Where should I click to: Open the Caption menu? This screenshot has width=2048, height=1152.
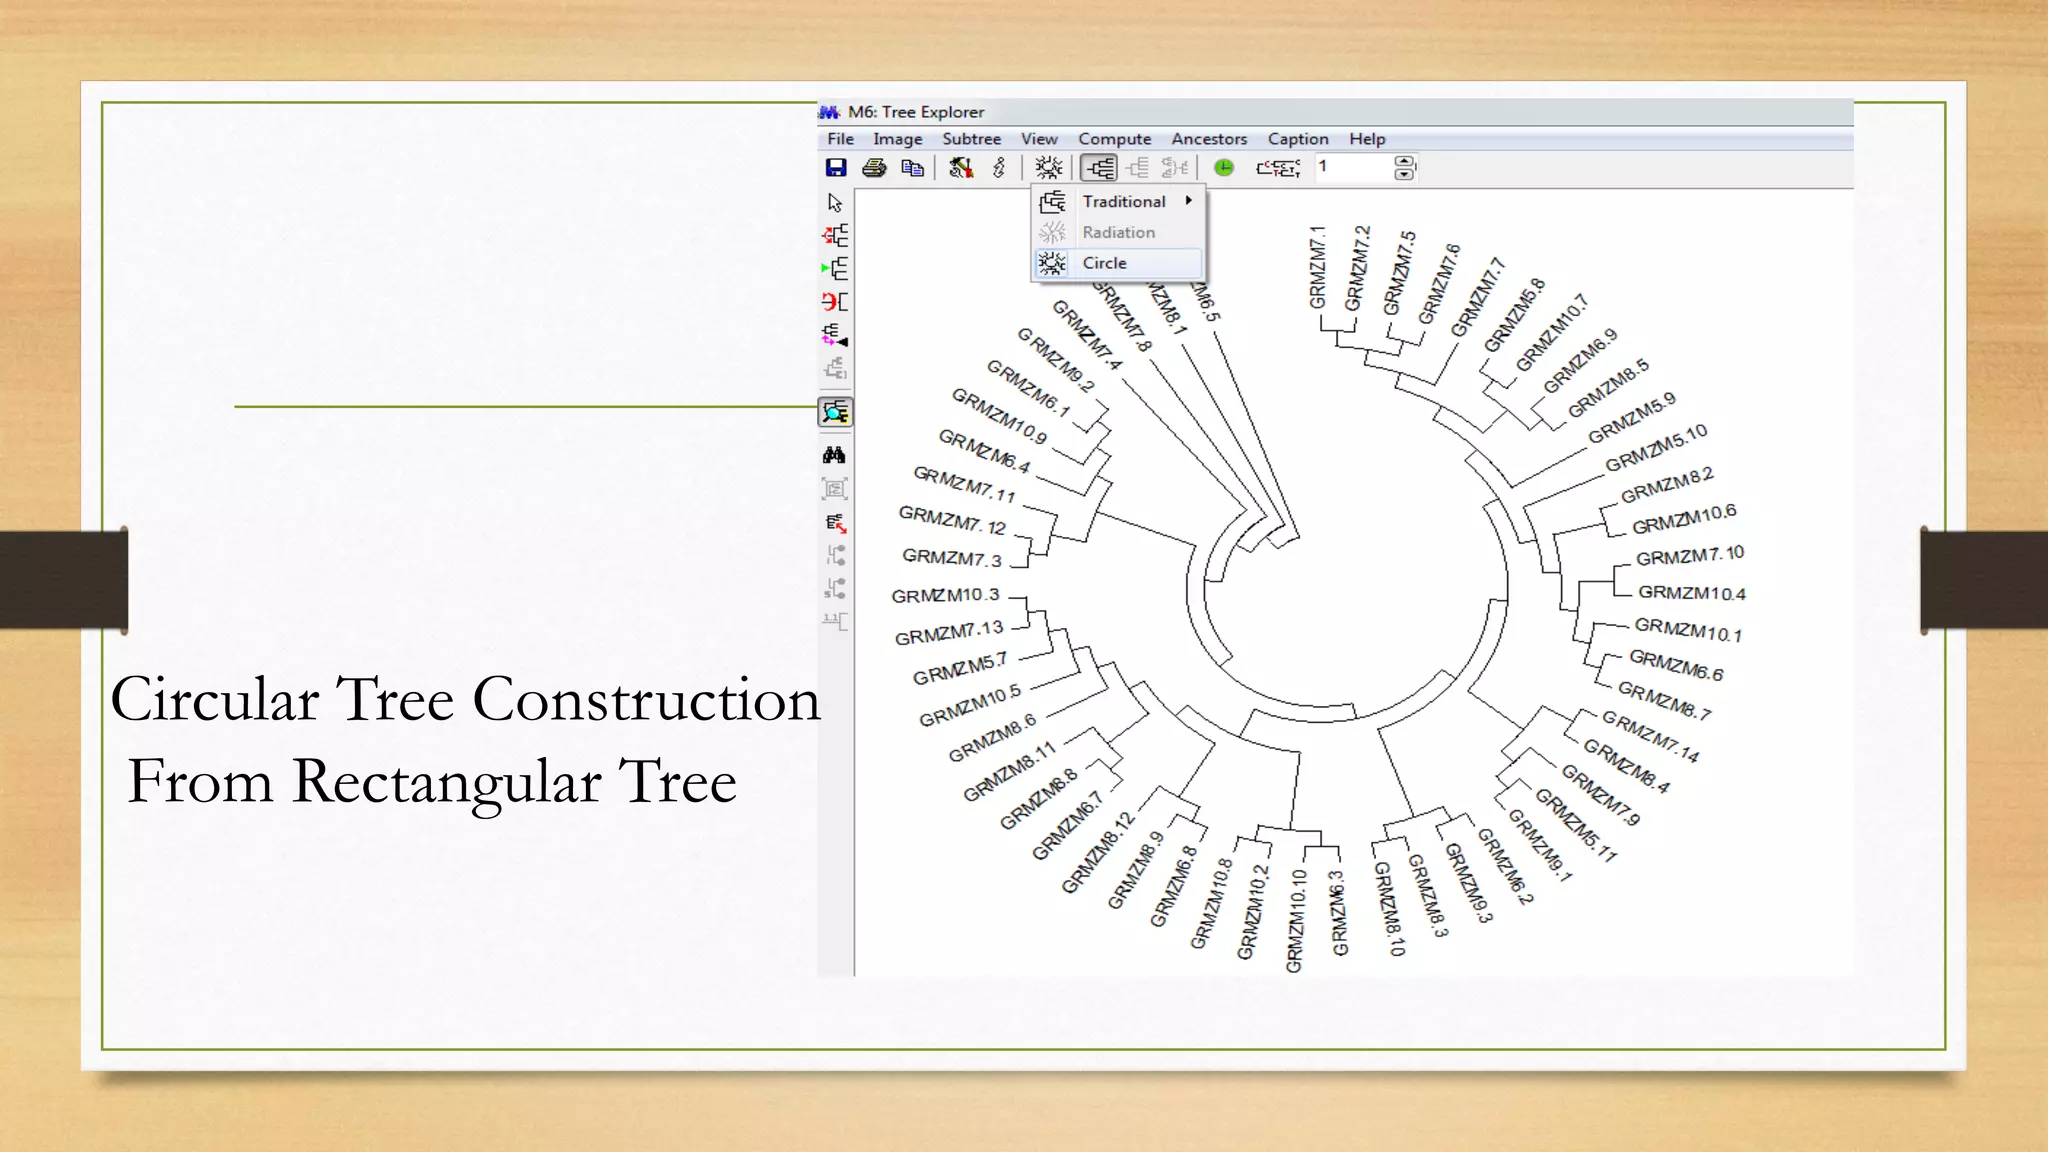pos(1297,139)
